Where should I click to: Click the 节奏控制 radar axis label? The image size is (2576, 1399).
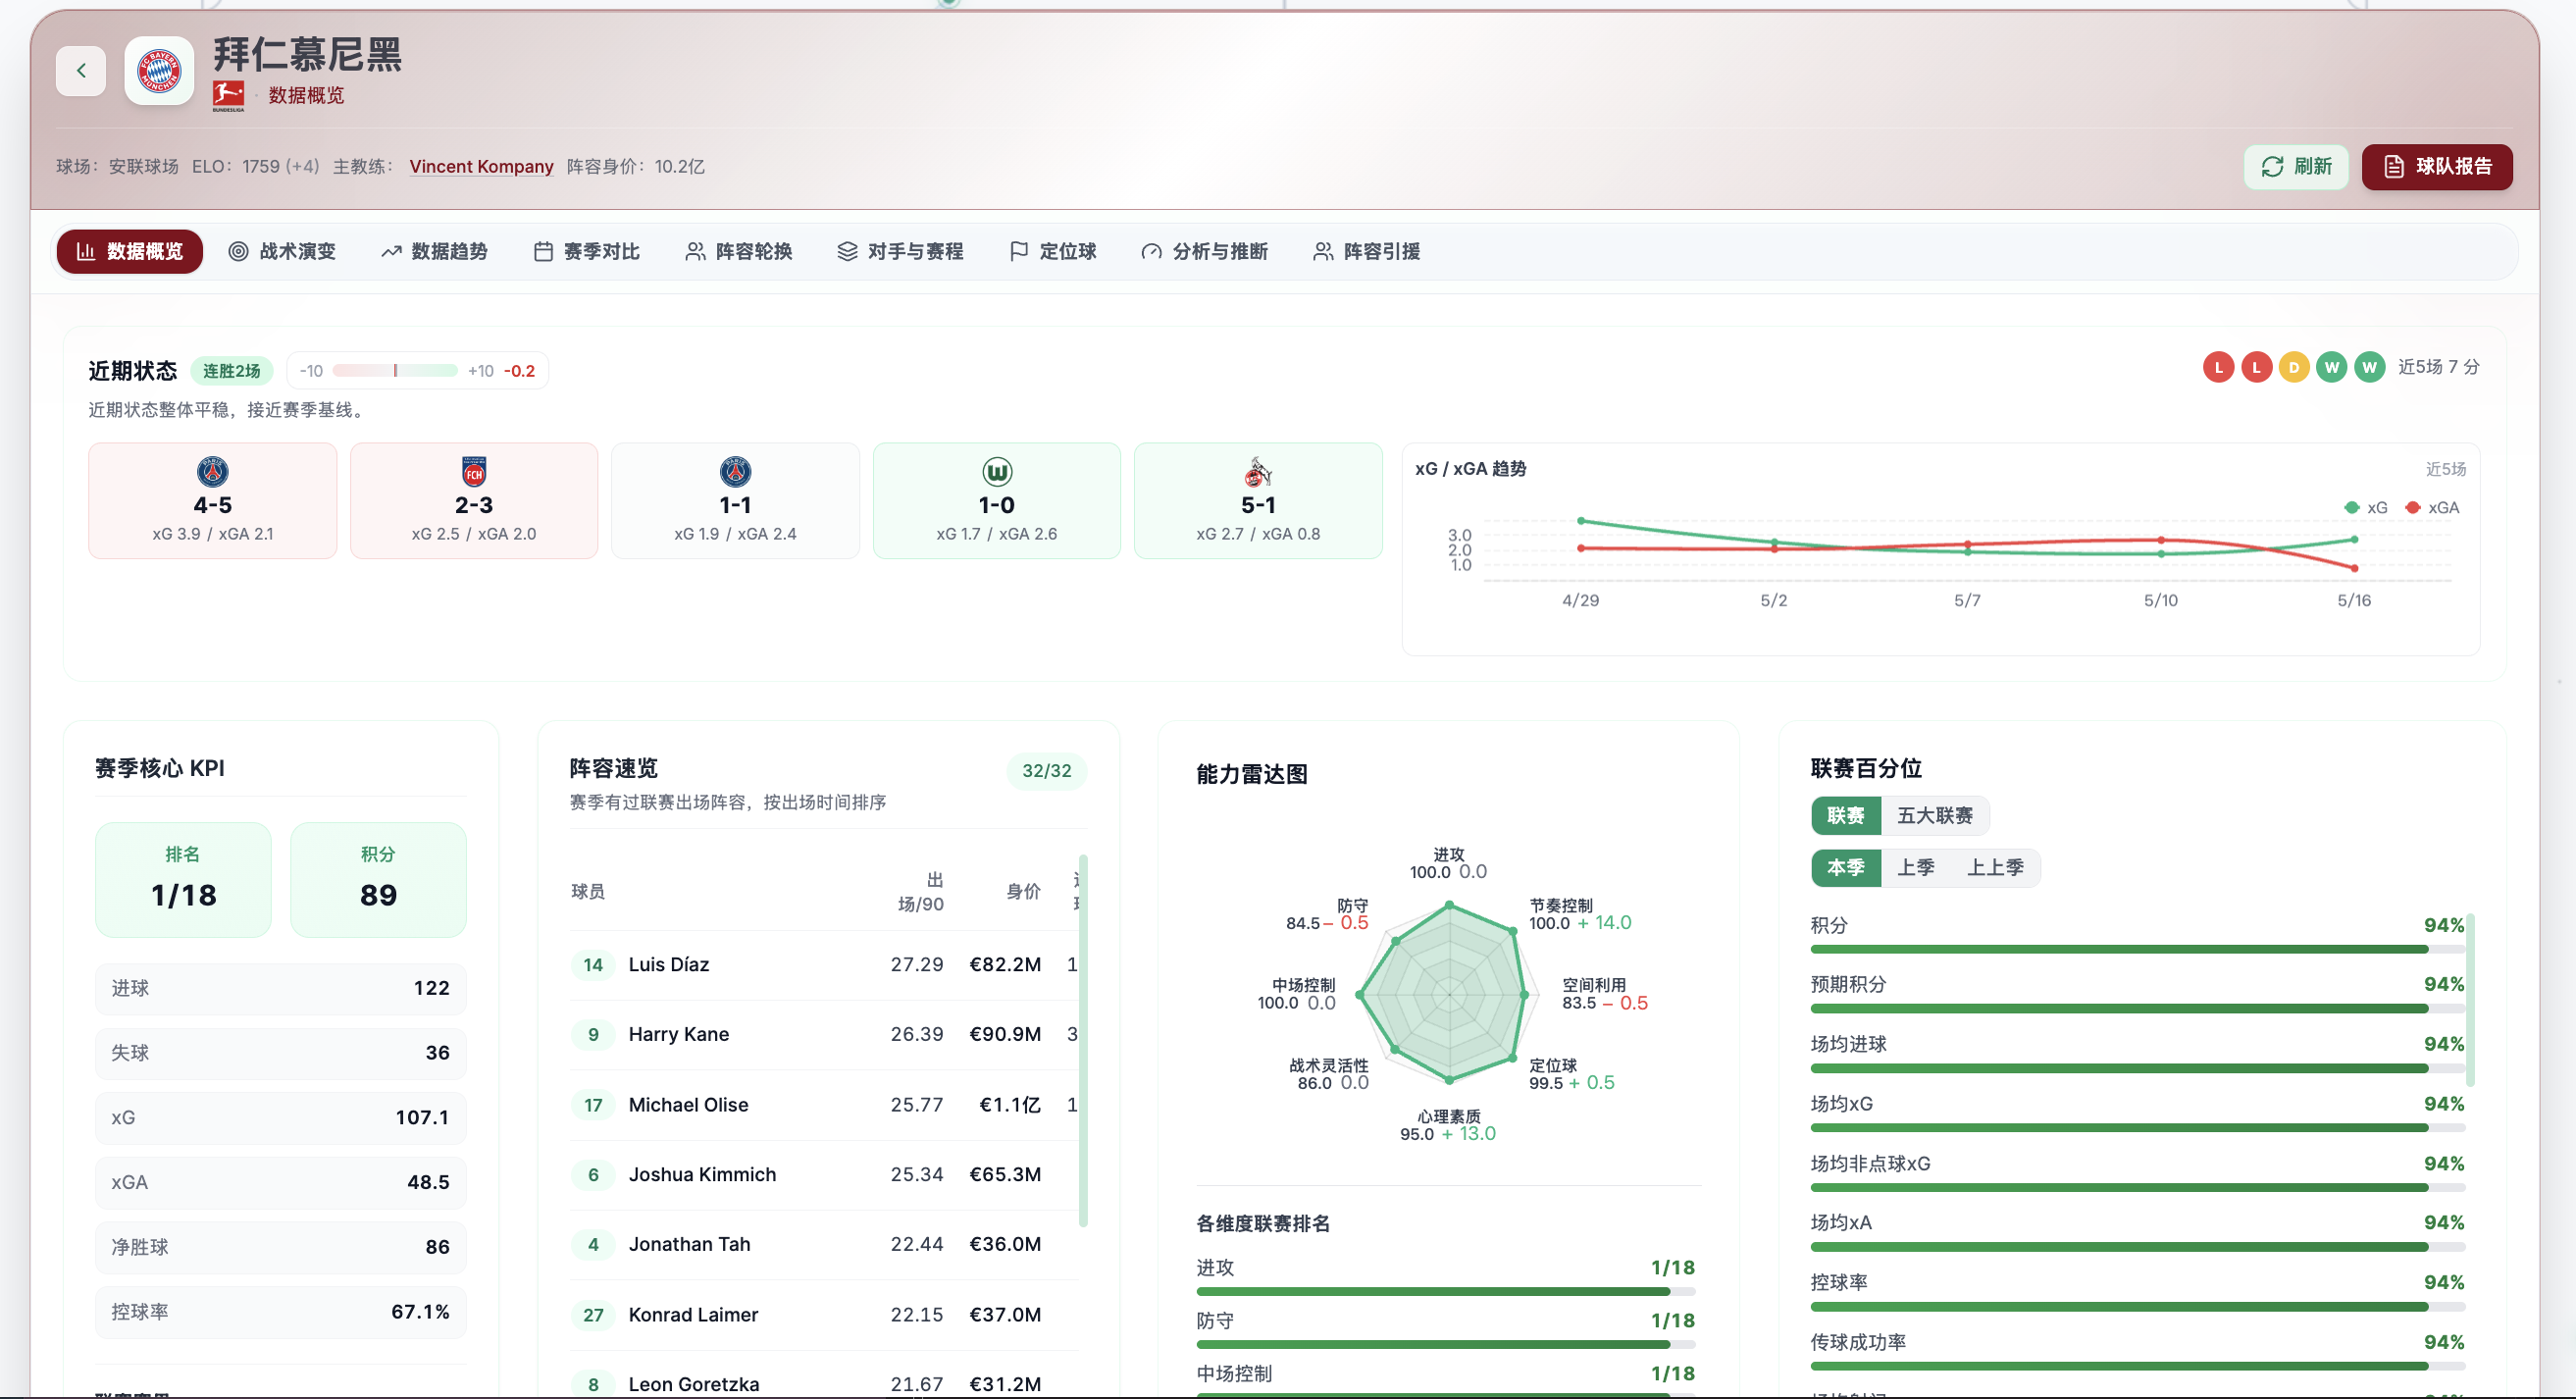tap(1560, 905)
